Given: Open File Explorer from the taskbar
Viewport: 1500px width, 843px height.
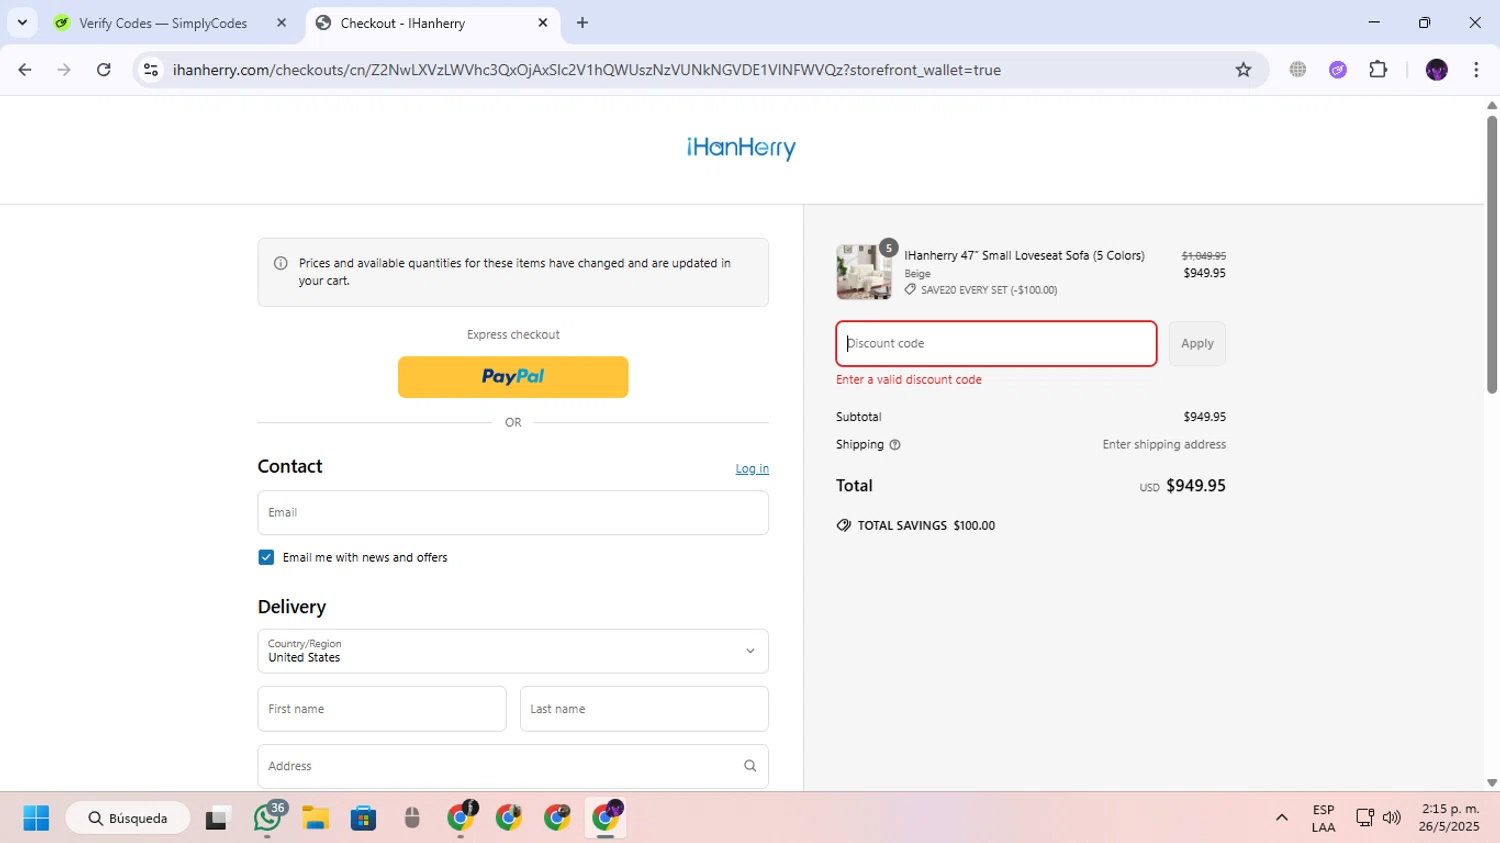Looking at the screenshot, I should click(x=315, y=818).
